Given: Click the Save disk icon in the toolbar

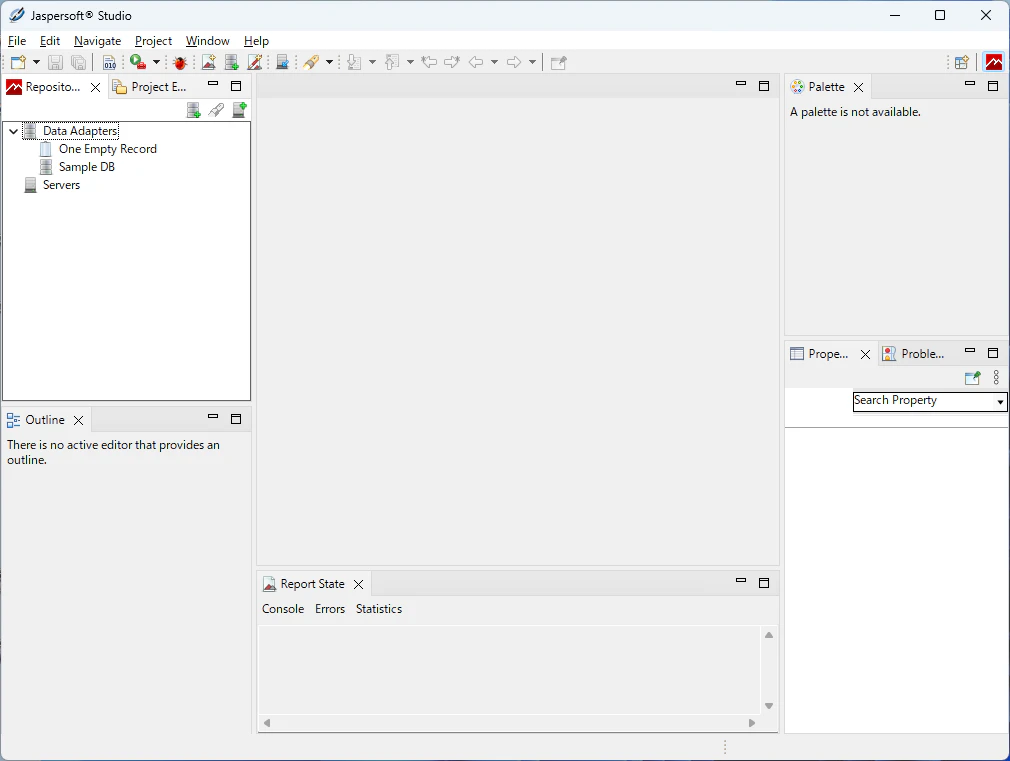Looking at the screenshot, I should [55, 63].
